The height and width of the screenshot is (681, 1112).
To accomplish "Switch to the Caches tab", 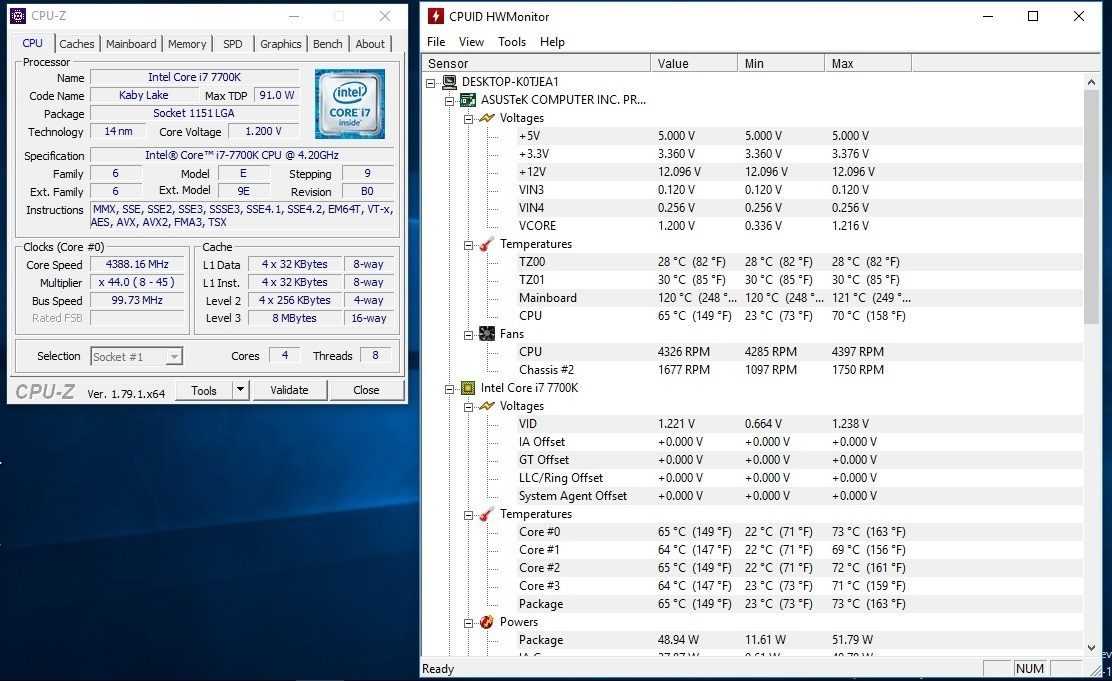I will pyautogui.click(x=77, y=43).
